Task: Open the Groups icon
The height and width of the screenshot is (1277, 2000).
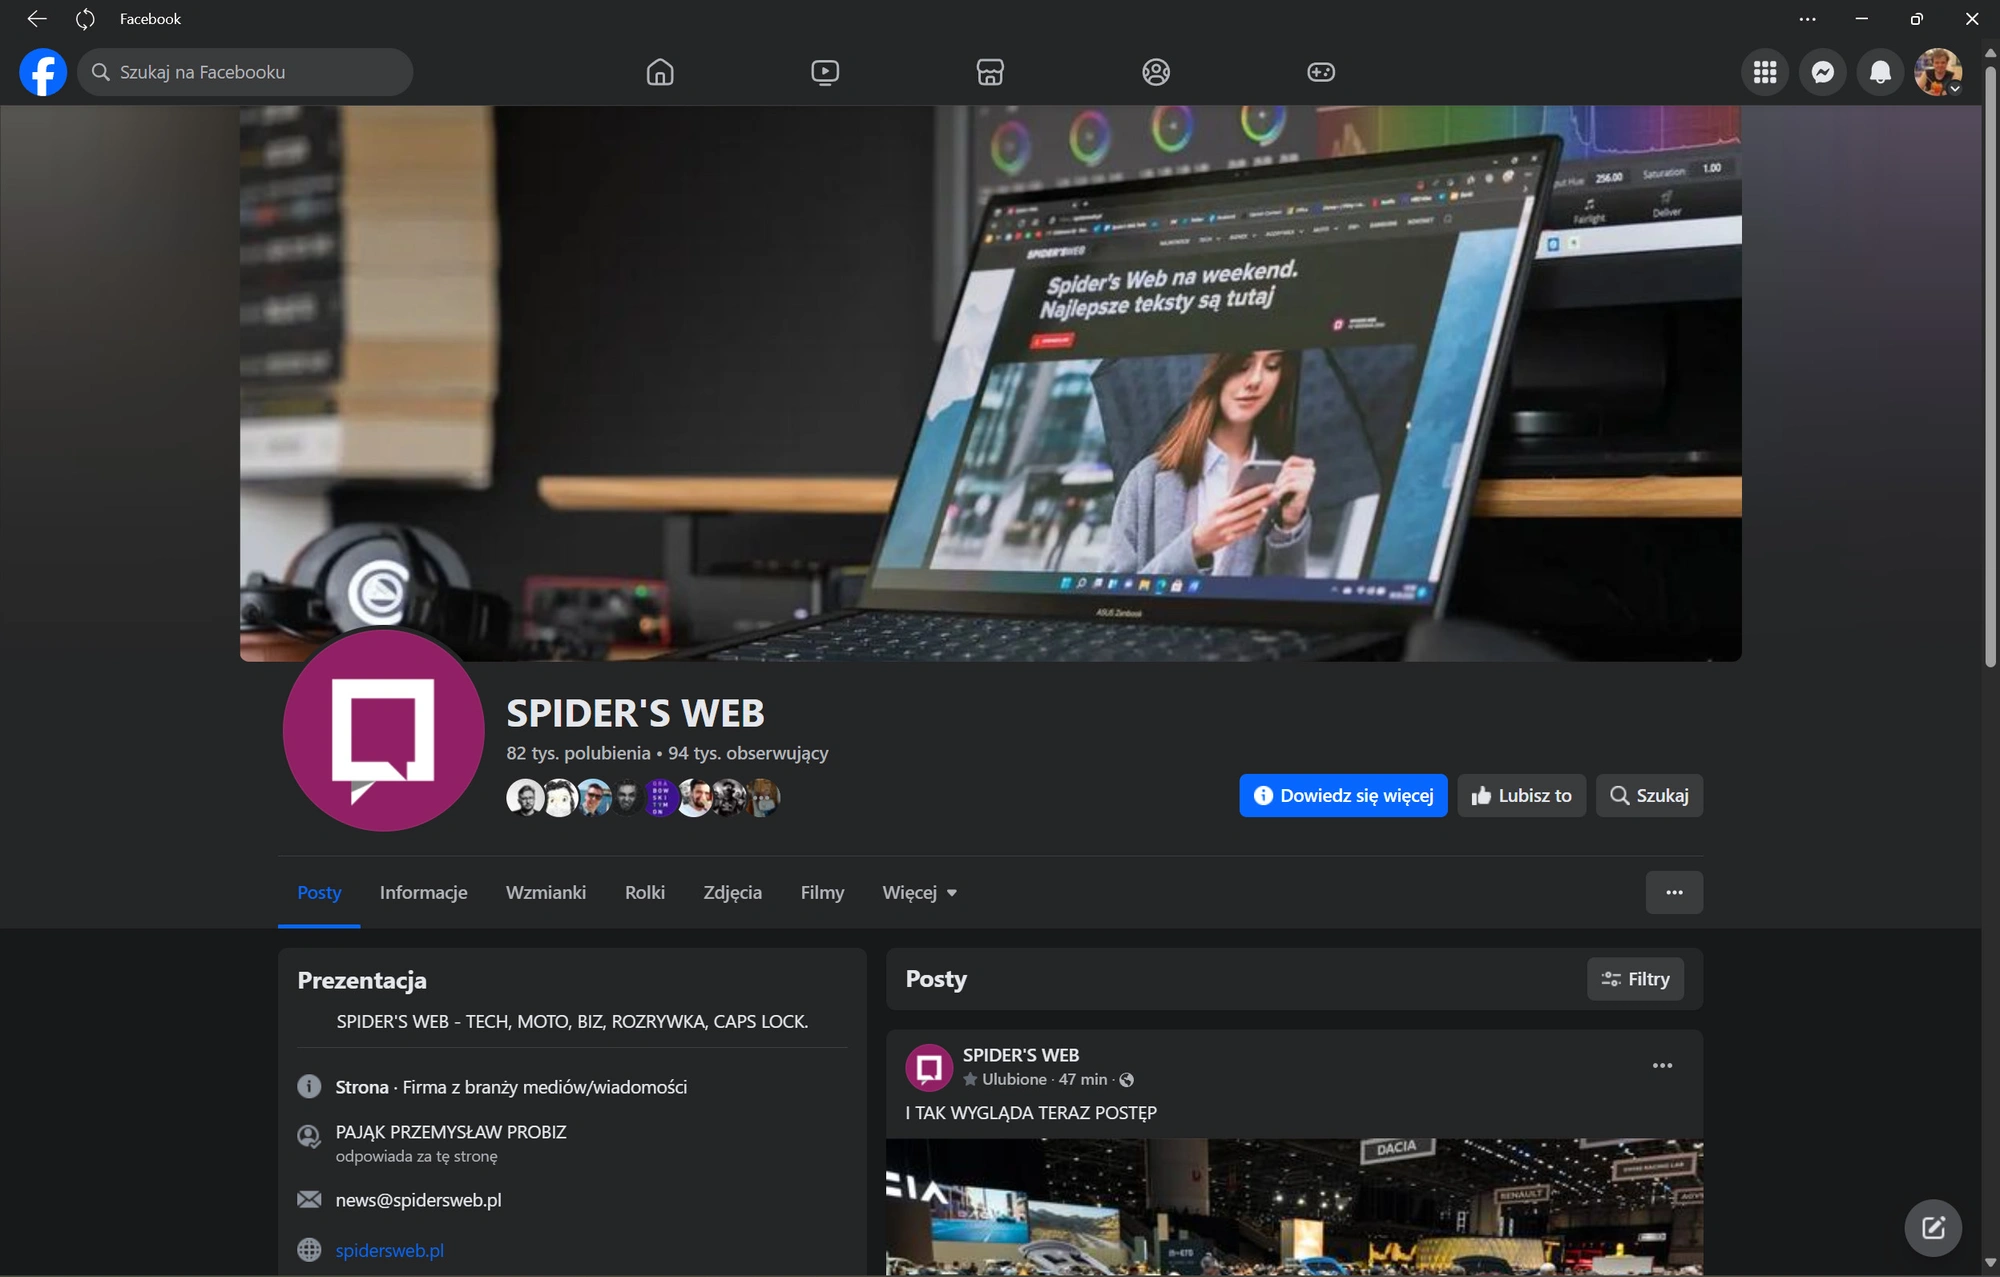Action: pyautogui.click(x=1156, y=72)
